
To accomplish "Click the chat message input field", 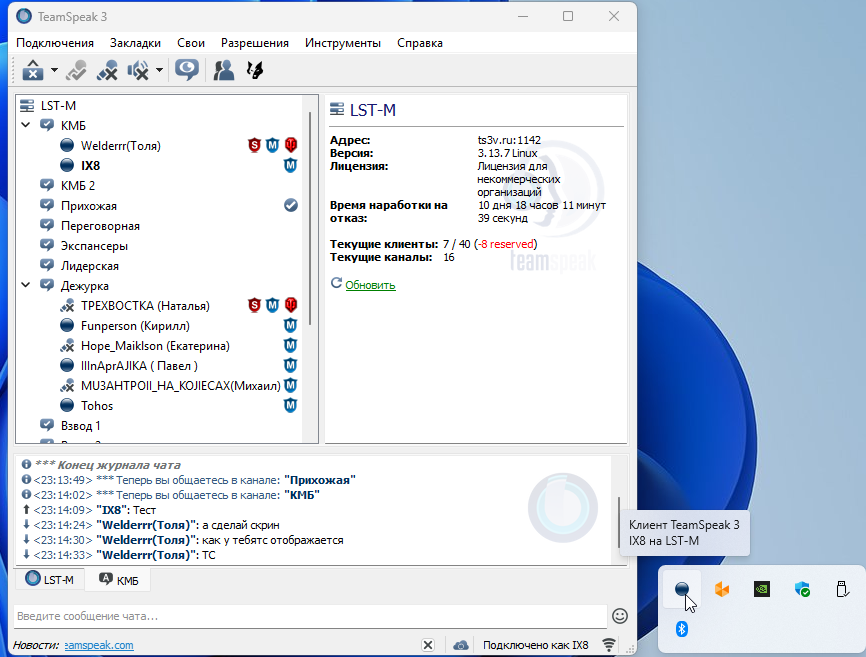I will coord(310,616).
